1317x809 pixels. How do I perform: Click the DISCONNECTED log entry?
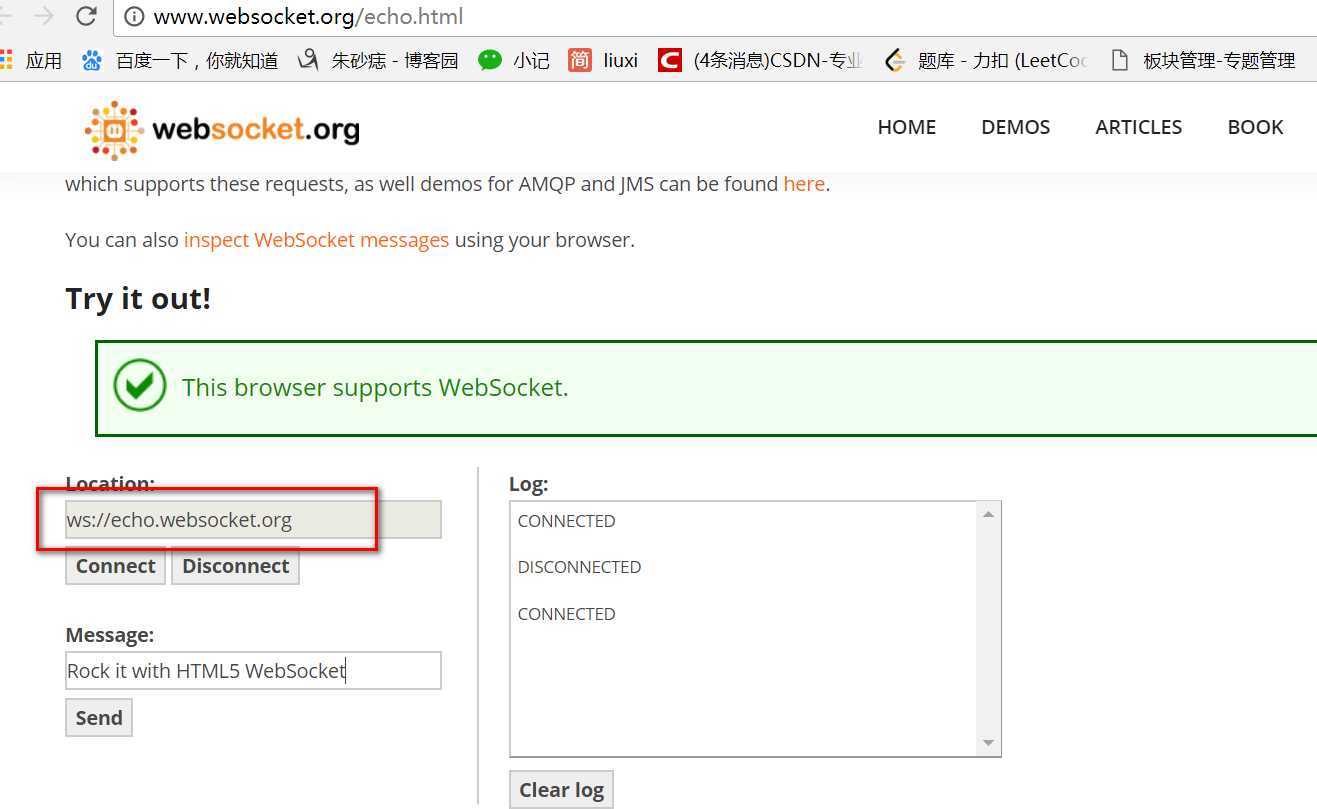point(579,567)
